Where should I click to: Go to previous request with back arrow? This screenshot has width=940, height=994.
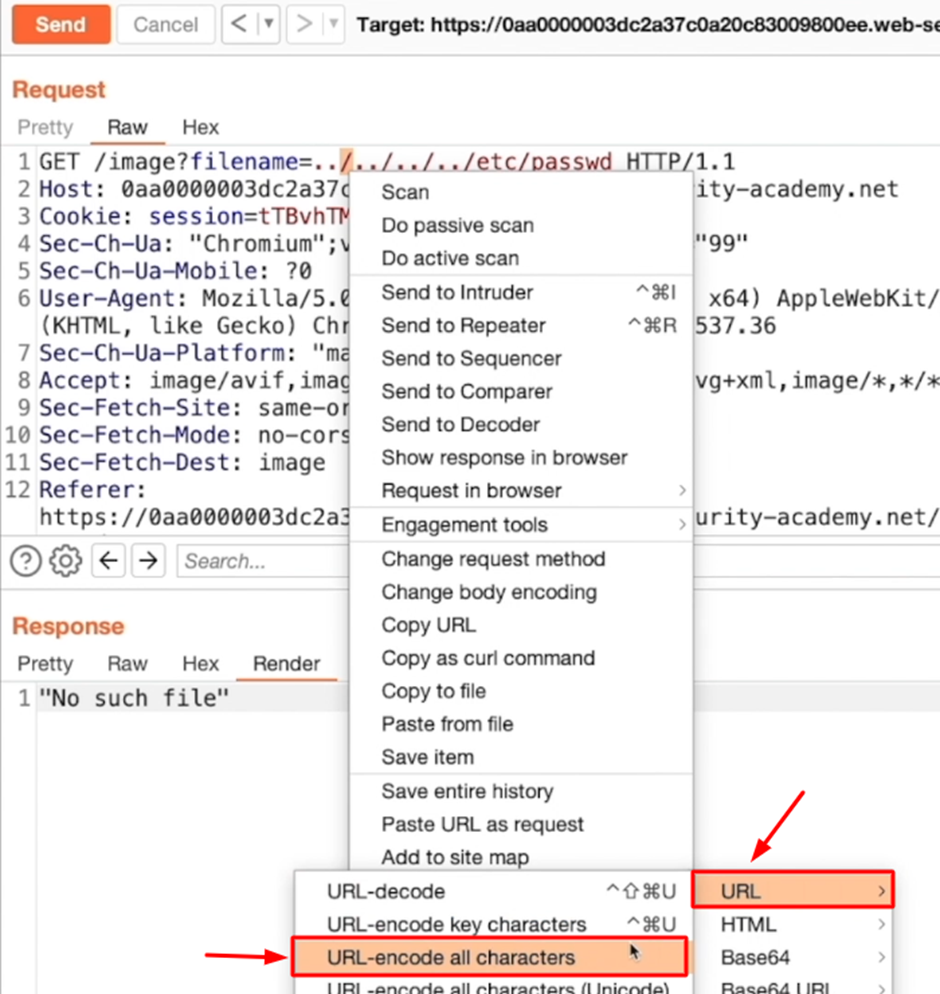239,24
